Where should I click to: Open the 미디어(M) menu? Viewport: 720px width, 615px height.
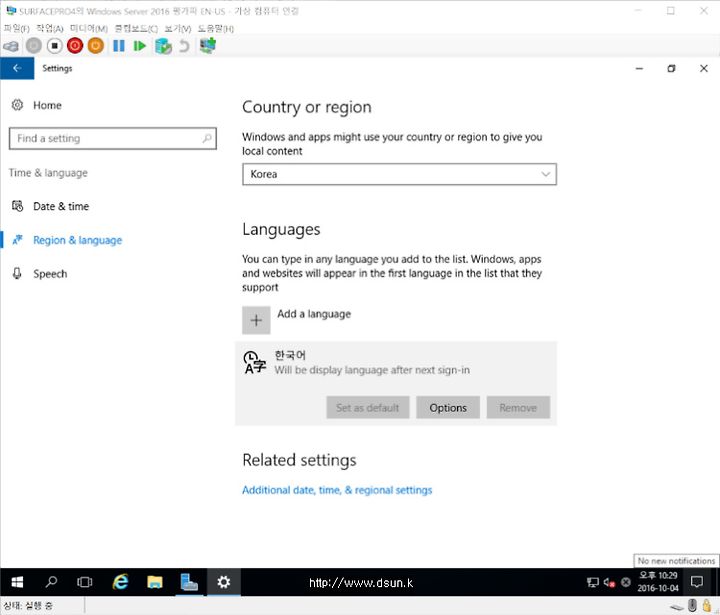click(x=89, y=28)
